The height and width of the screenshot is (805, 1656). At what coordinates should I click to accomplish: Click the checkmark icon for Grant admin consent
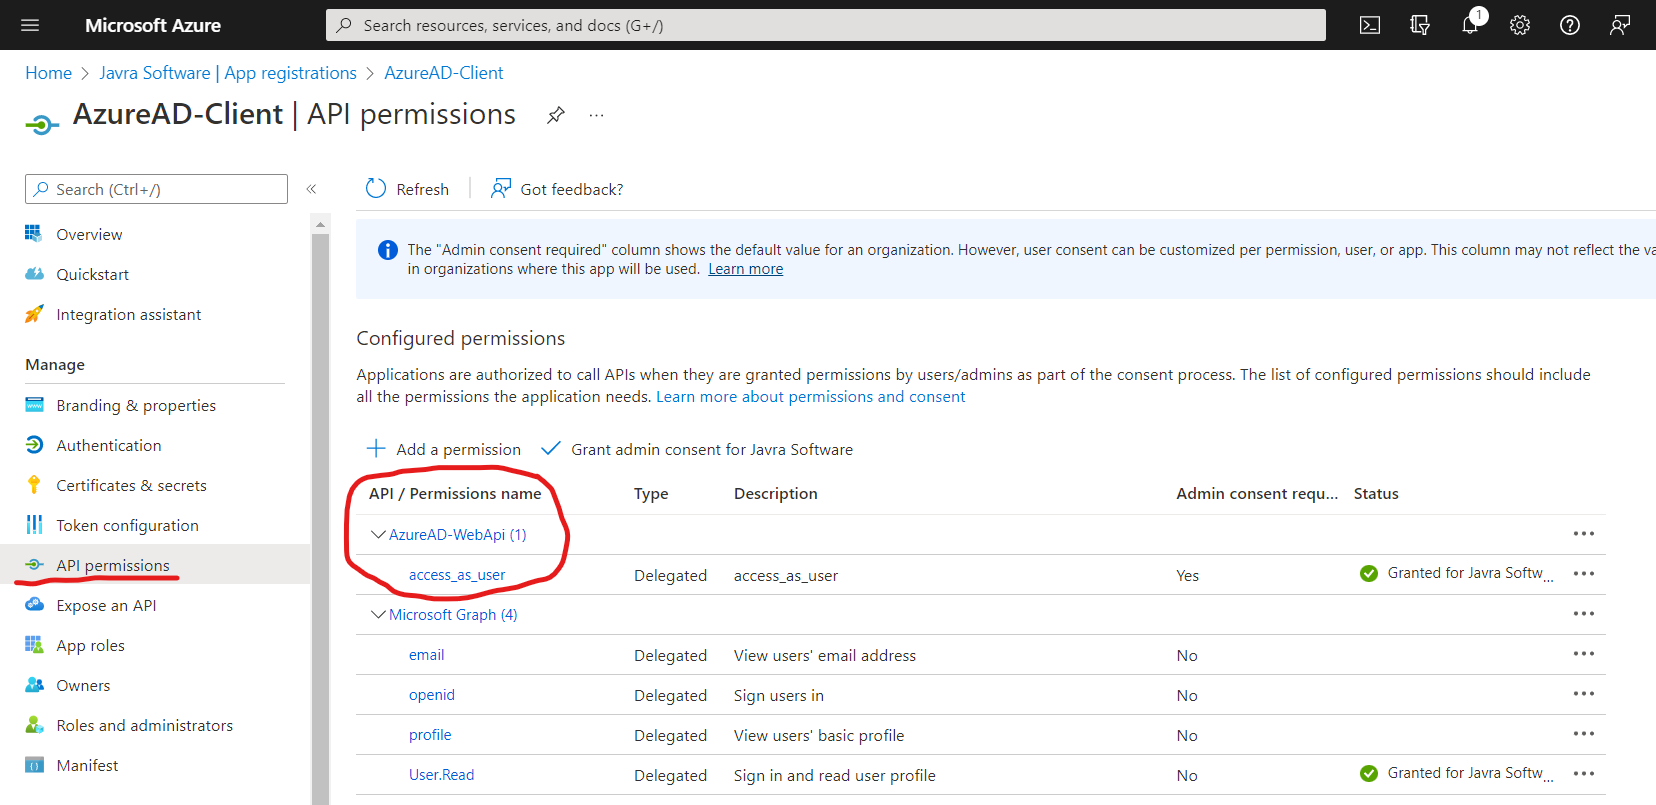click(x=550, y=448)
